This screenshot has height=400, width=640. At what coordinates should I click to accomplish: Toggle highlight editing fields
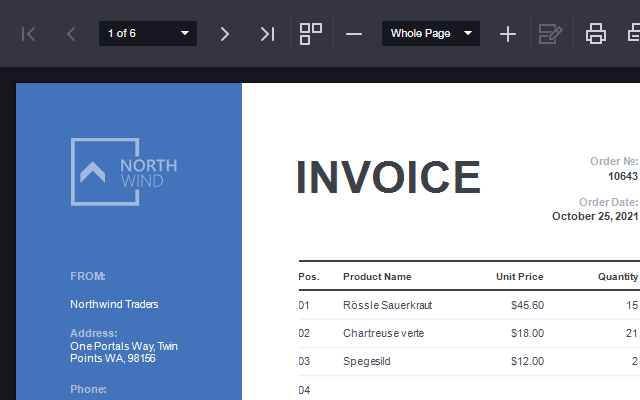coord(550,34)
